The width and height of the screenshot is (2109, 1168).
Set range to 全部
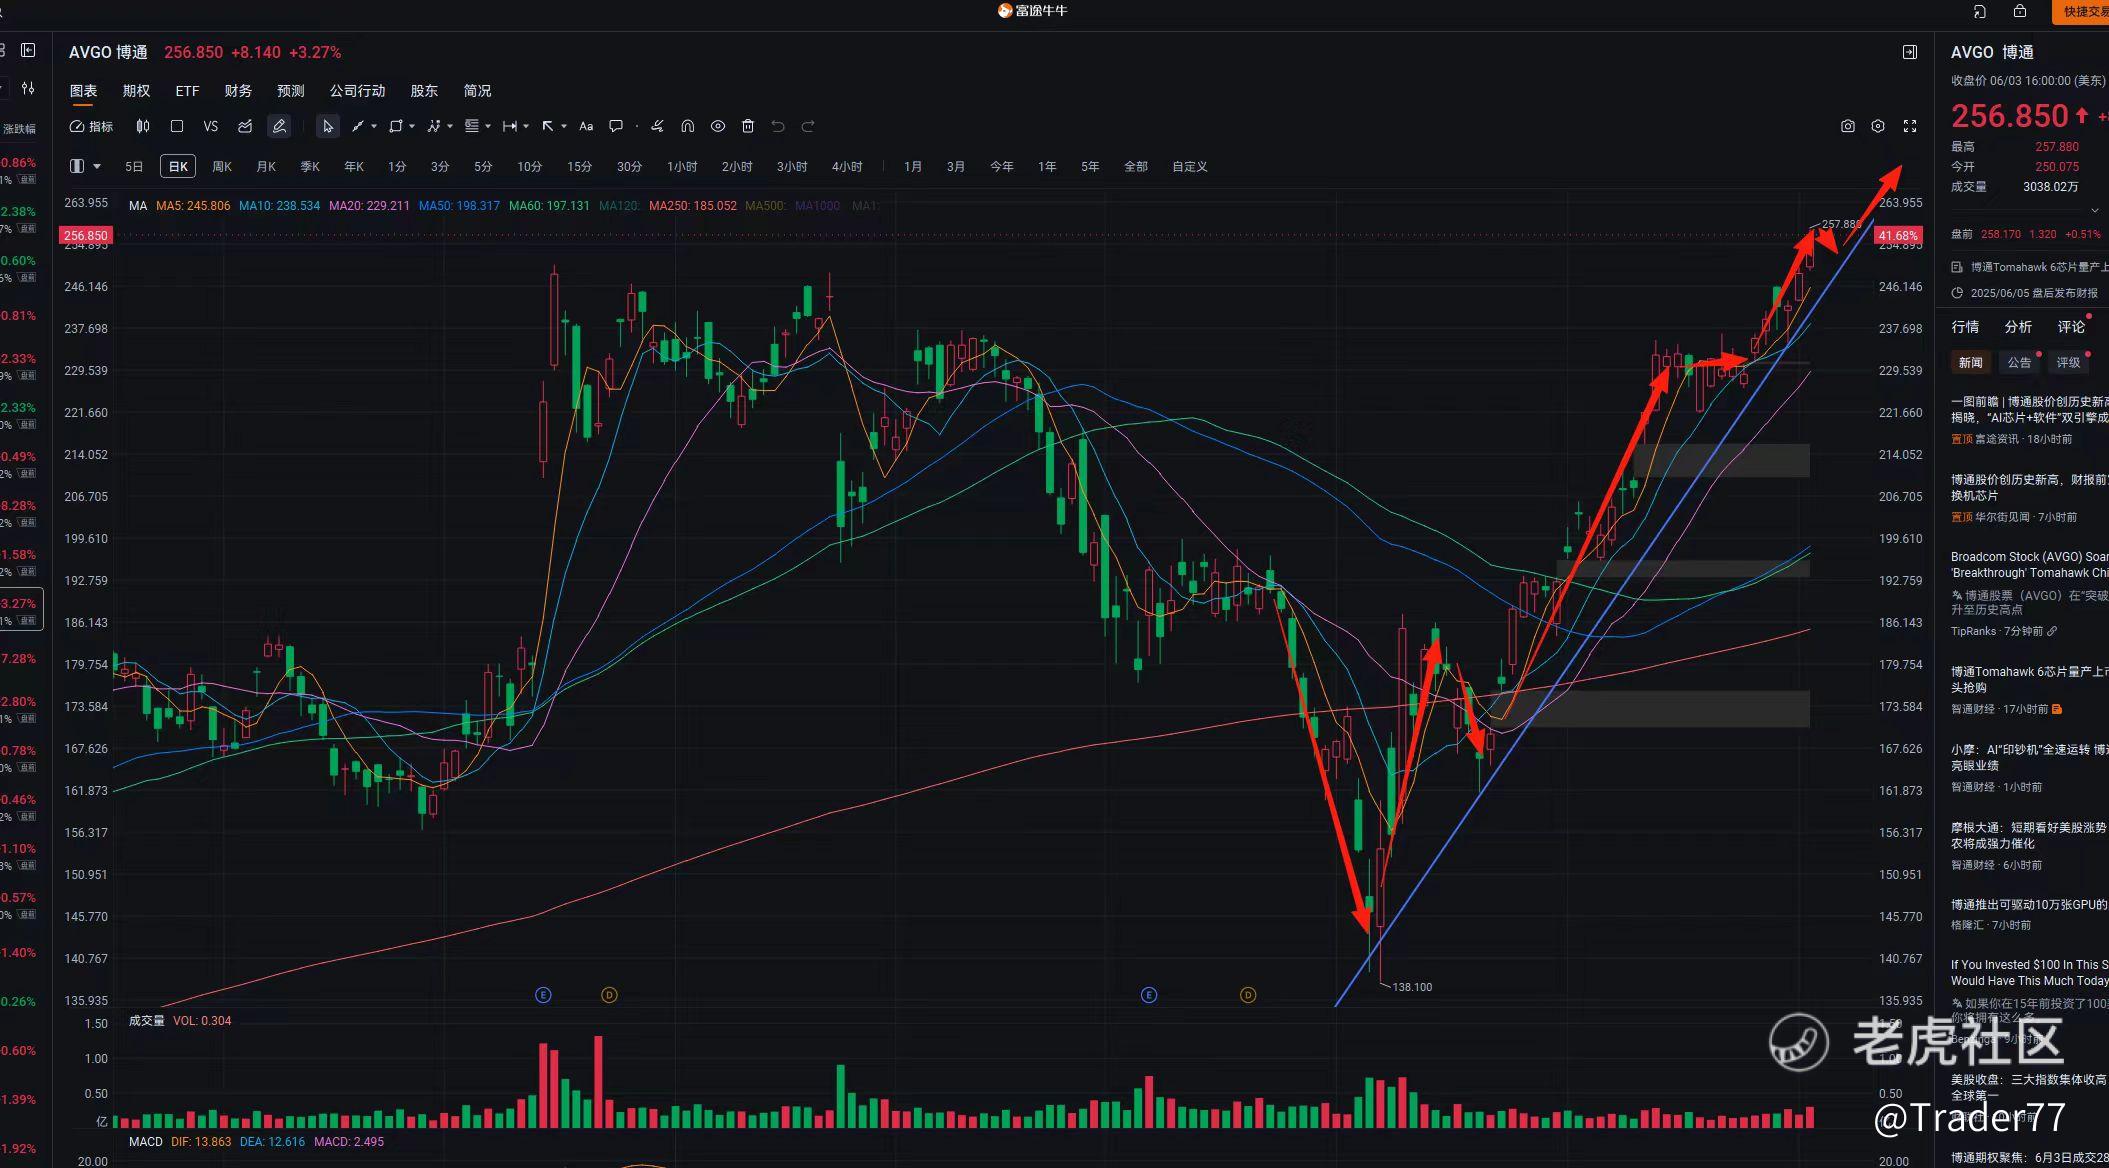click(x=1136, y=167)
